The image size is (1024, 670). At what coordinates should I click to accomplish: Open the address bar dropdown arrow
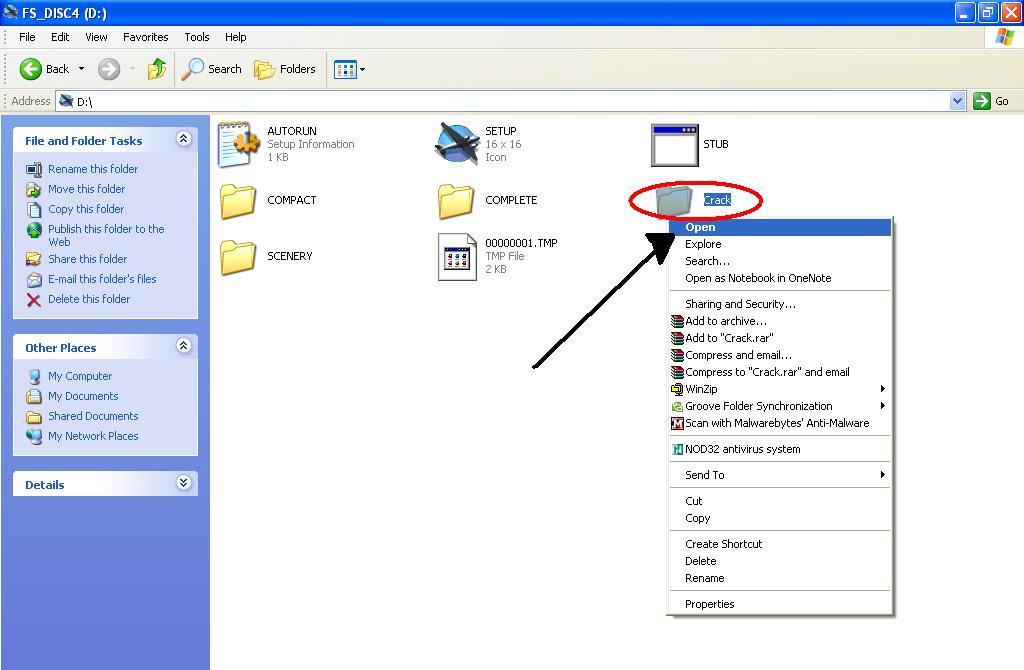click(957, 101)
